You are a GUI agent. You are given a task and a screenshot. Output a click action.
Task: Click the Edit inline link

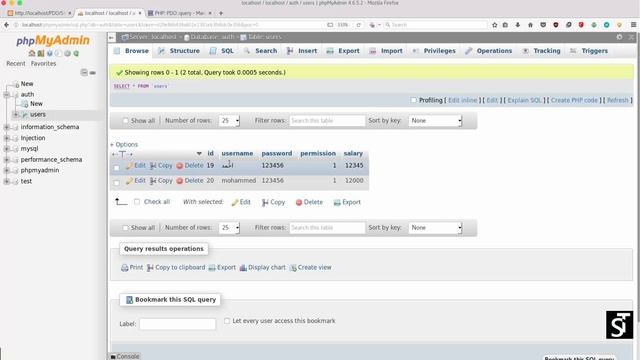point(462,100)
